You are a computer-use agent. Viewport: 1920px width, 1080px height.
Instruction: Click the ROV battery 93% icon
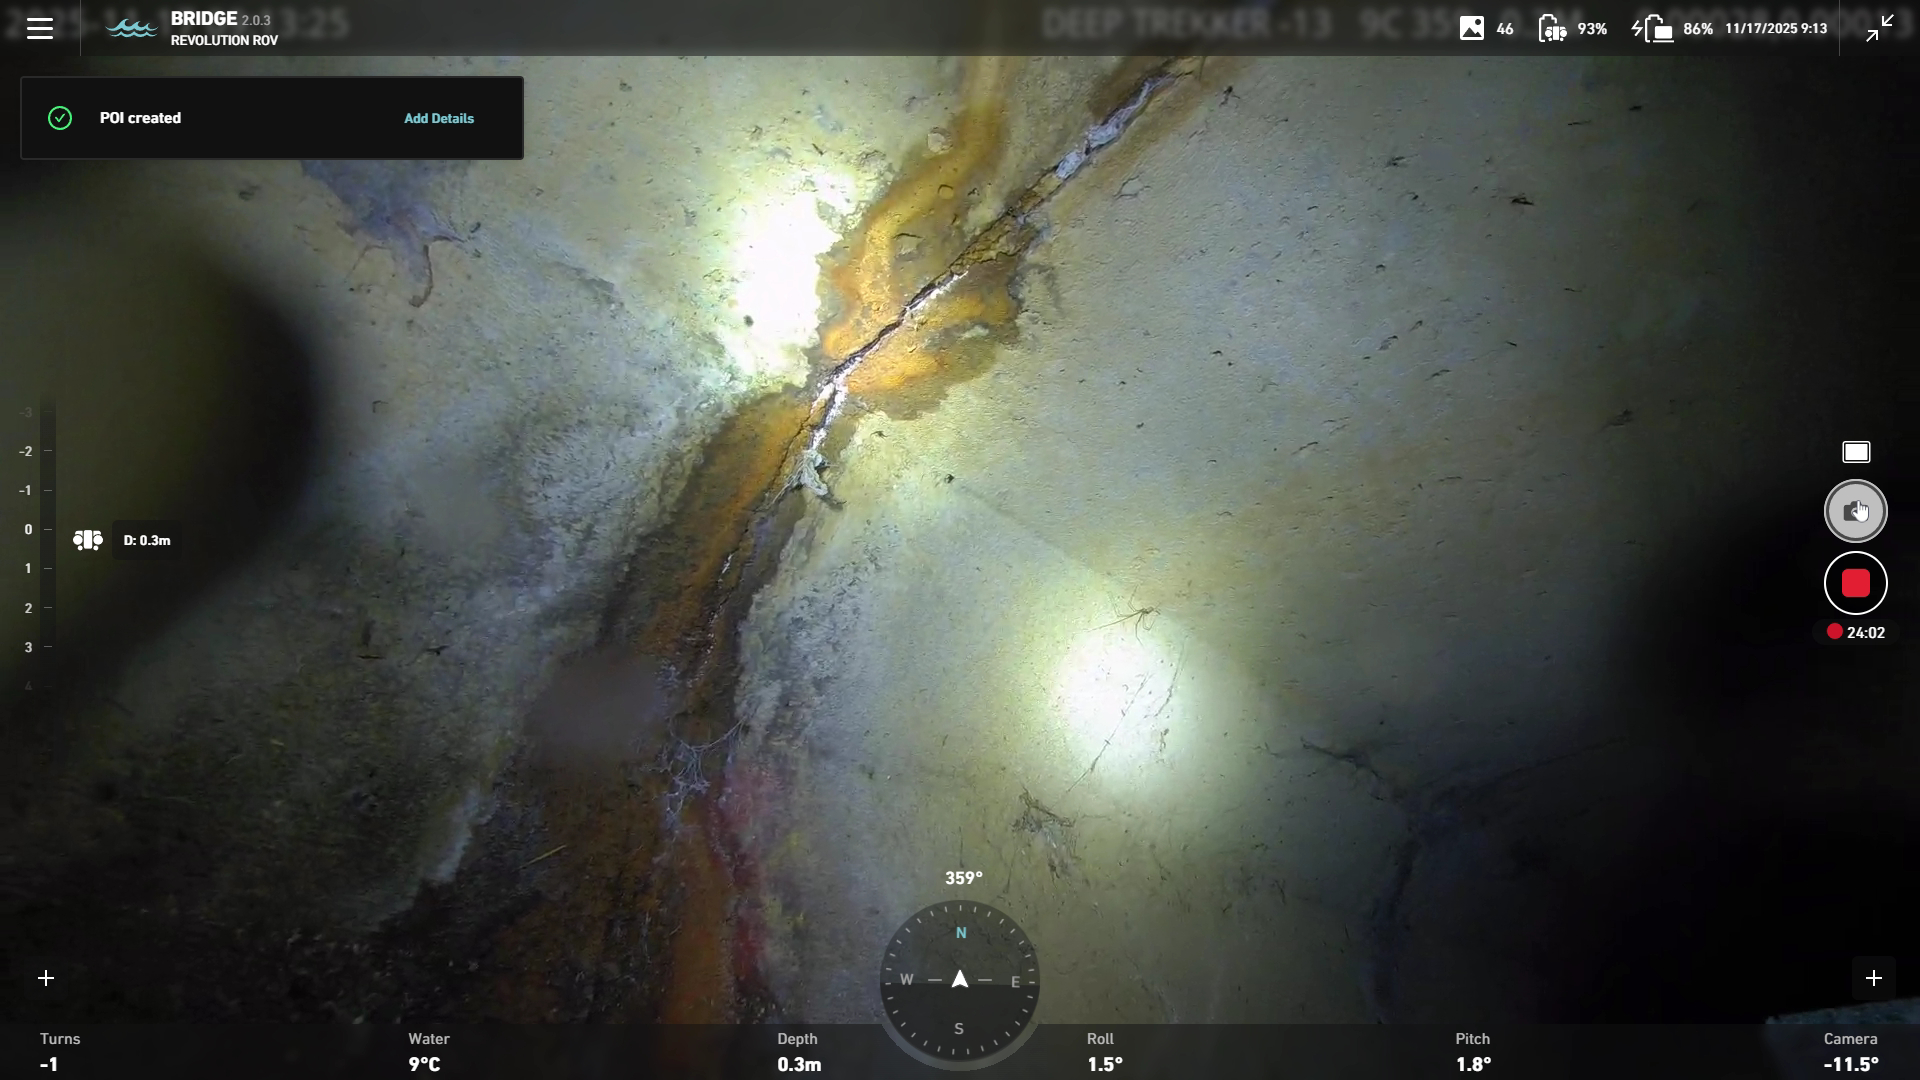(1552, 28)
